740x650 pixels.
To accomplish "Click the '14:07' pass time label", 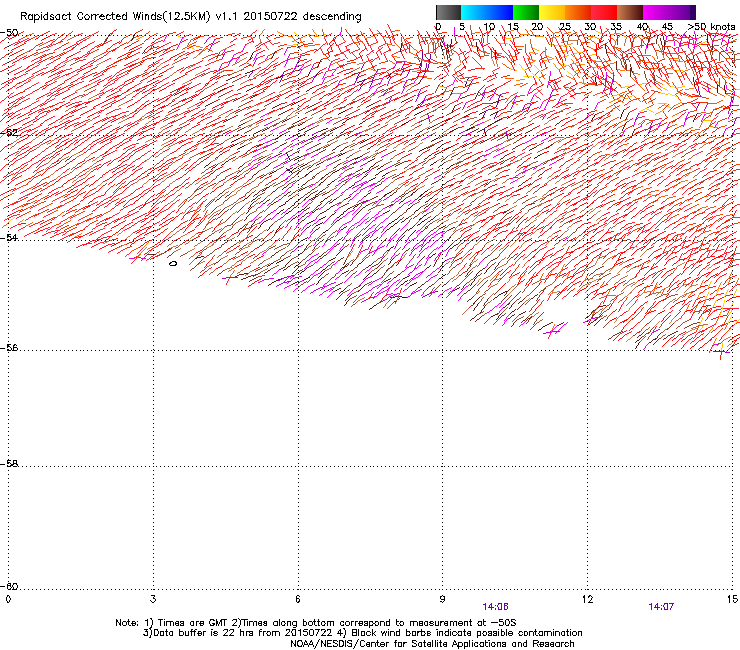I will [661, 607].
